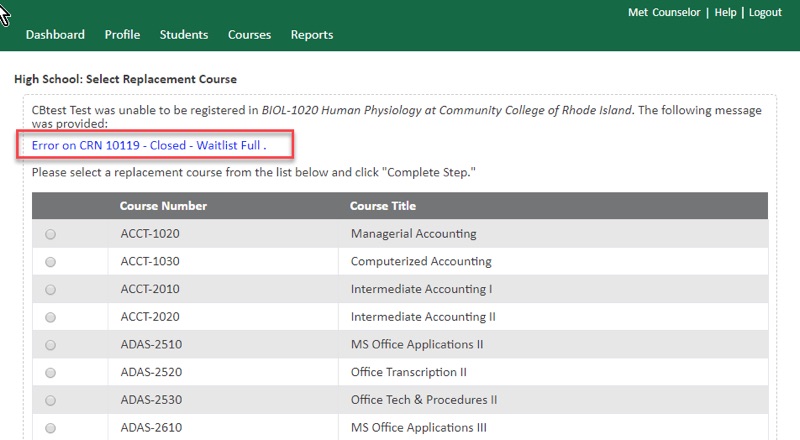The height and width of the screenshot is (440, 800).
Task: Log out using the Logout link
Action: click(x=765, y=13)
